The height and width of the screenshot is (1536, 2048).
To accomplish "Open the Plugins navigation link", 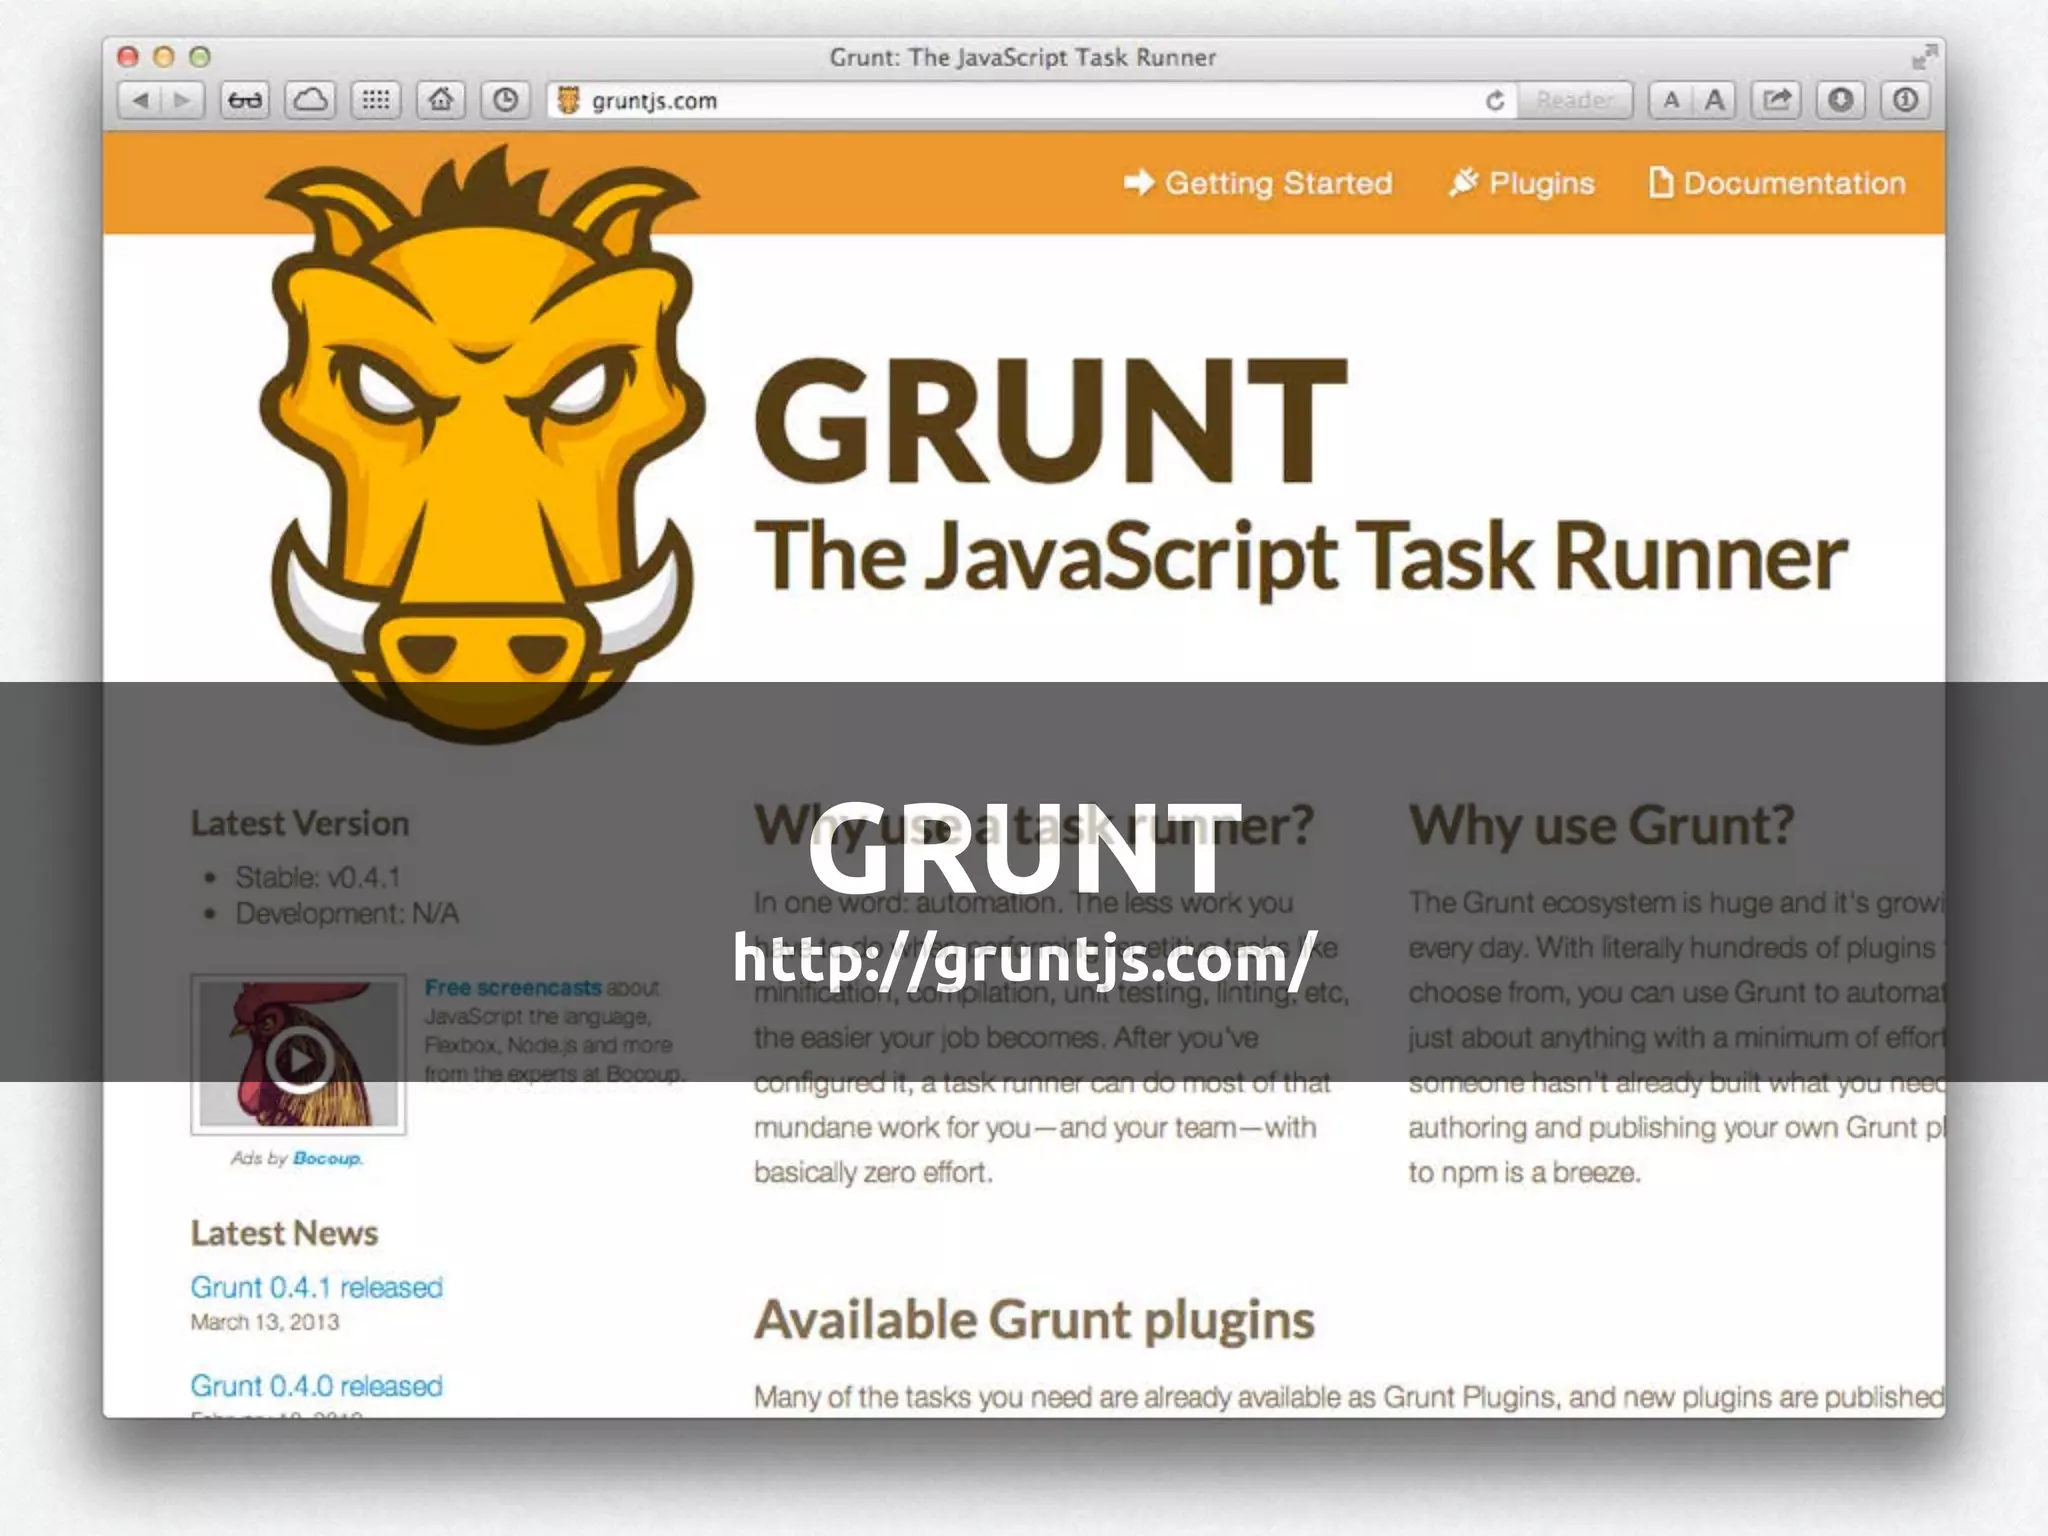I will [x=1522, y=183].
